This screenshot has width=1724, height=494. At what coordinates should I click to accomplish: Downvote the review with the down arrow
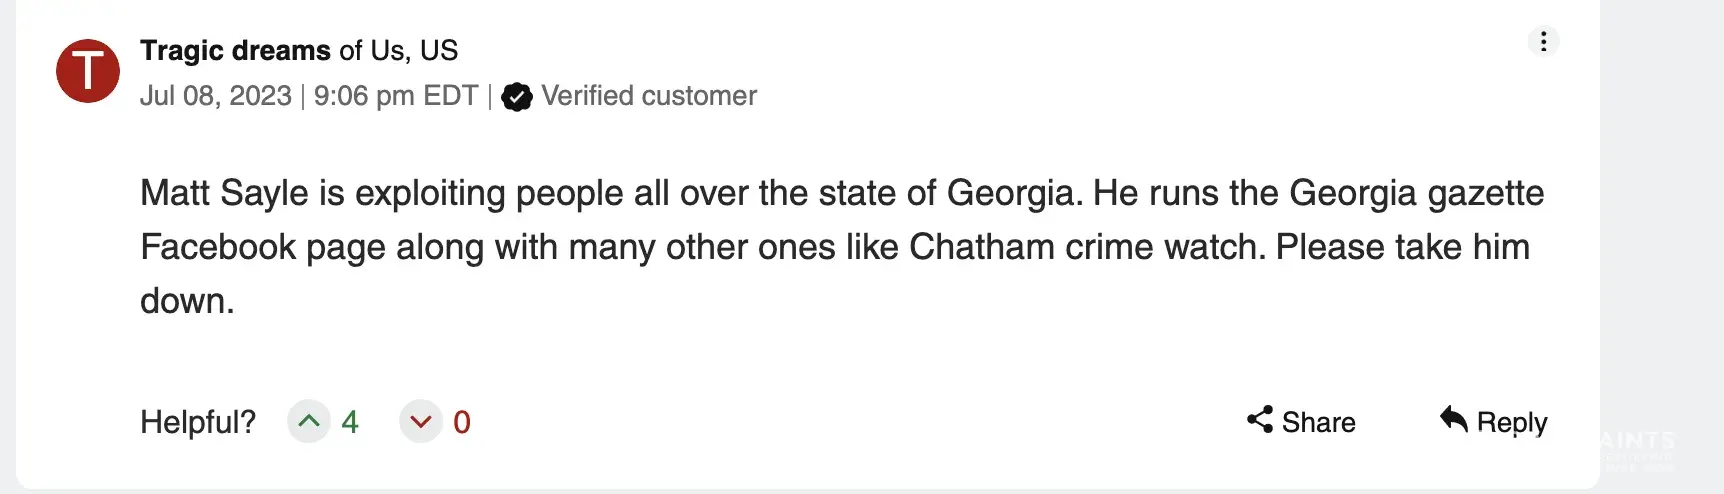coord(421,421)
